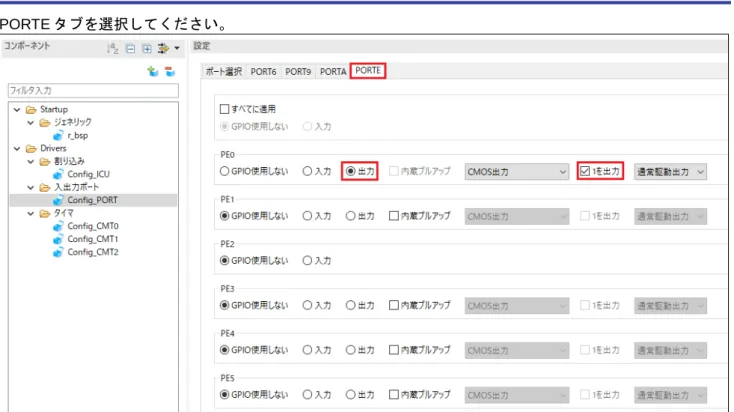Click the Startup folder icon
Viewport: 734px width, 412px height.
tap(31, 110)
